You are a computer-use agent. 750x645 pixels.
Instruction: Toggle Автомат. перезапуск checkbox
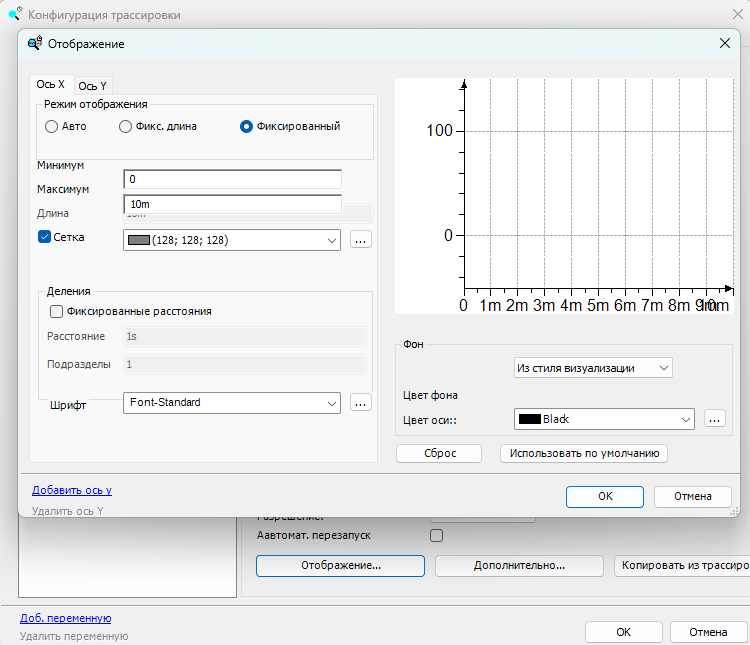[x=436, y=535]
